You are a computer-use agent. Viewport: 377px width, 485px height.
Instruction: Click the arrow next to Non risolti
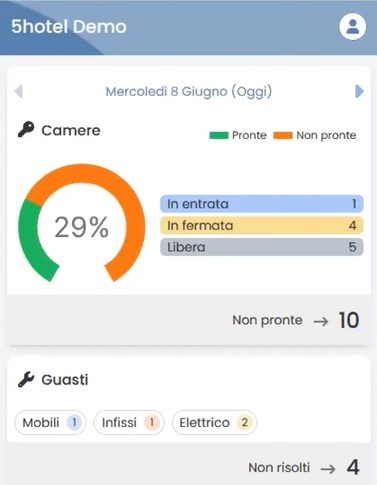tap(328, 469)
